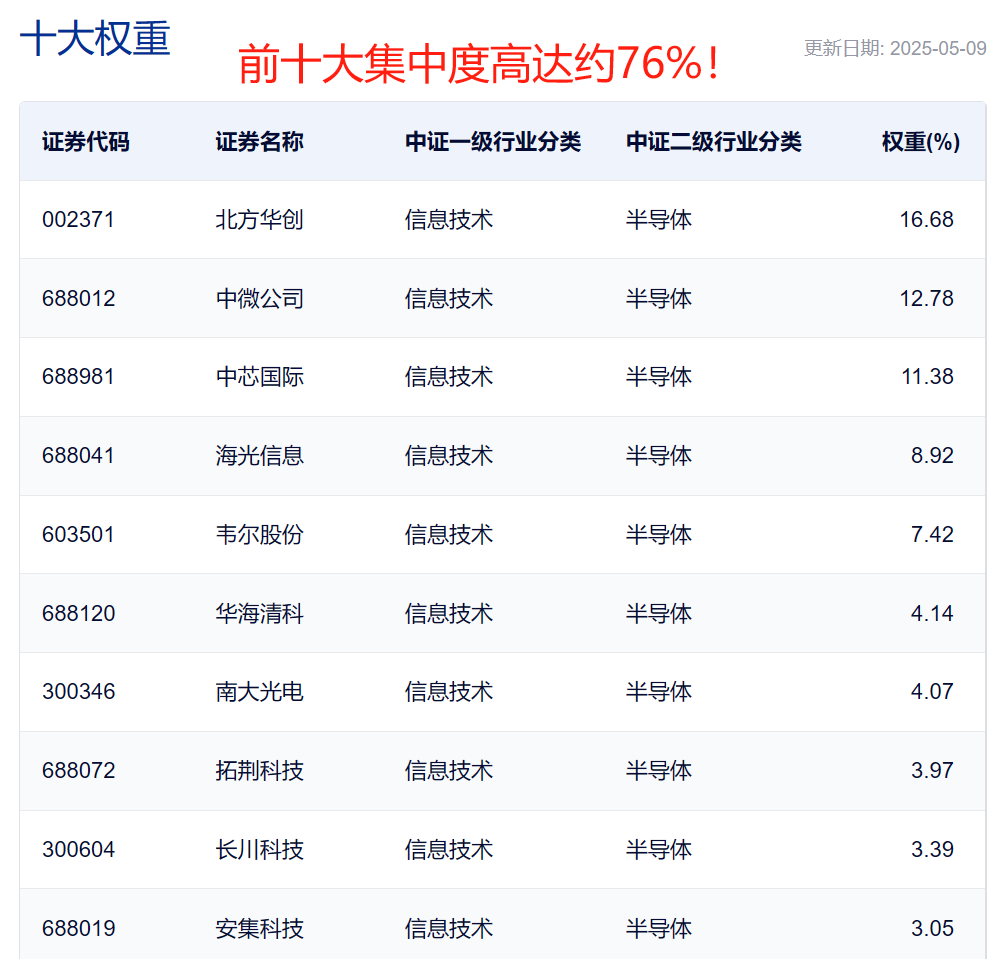The width and height of the screenshot is (989, 959).
Task: Open 拓荆科技 stock details
Action: tap(257, 770)
